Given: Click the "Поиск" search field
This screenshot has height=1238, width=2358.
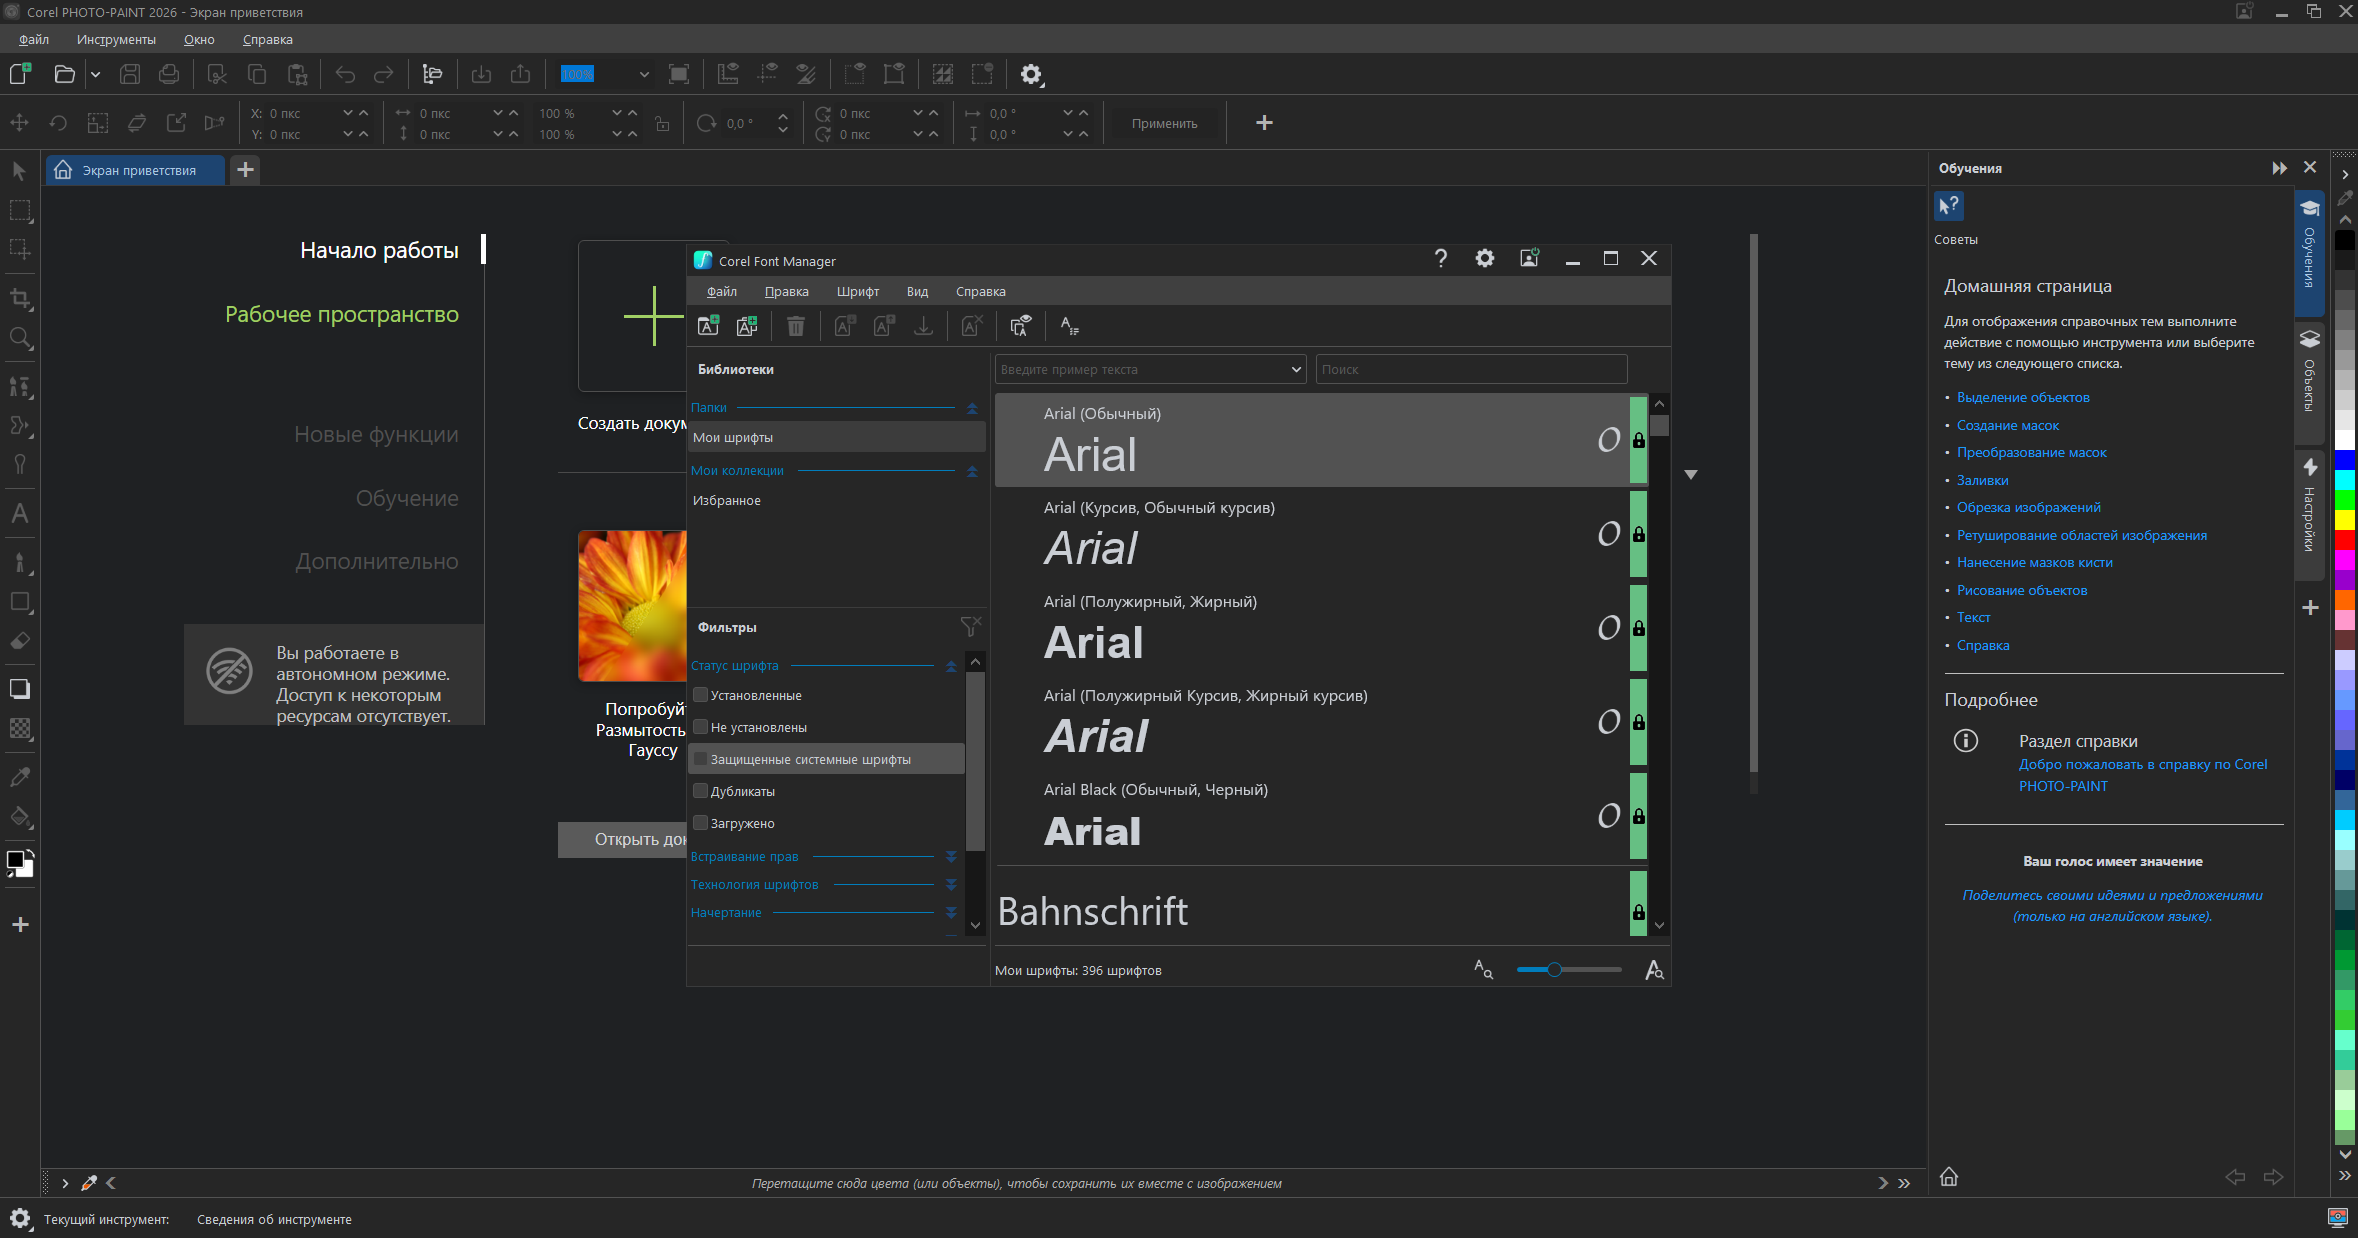Looking at the screenshot, I should pyautogui.click(x=1471, y=369).
